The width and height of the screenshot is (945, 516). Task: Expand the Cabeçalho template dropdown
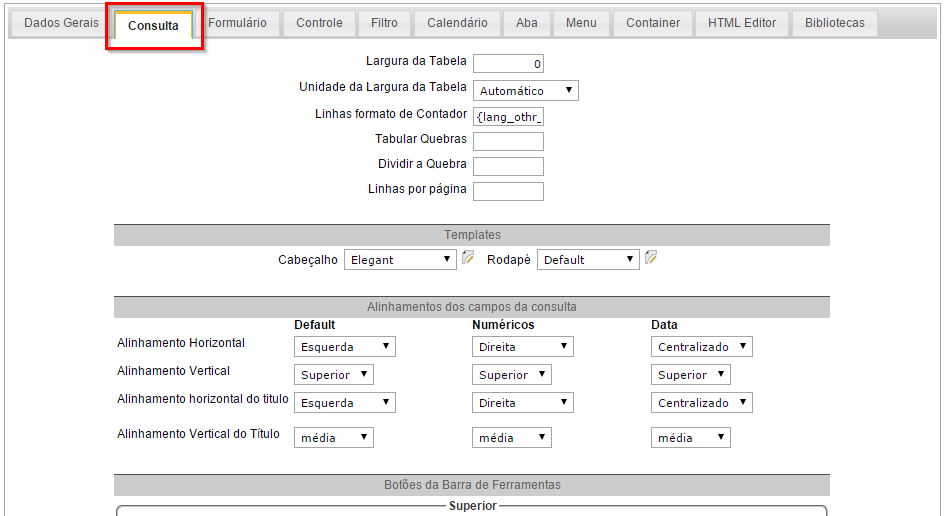[400, 260]
